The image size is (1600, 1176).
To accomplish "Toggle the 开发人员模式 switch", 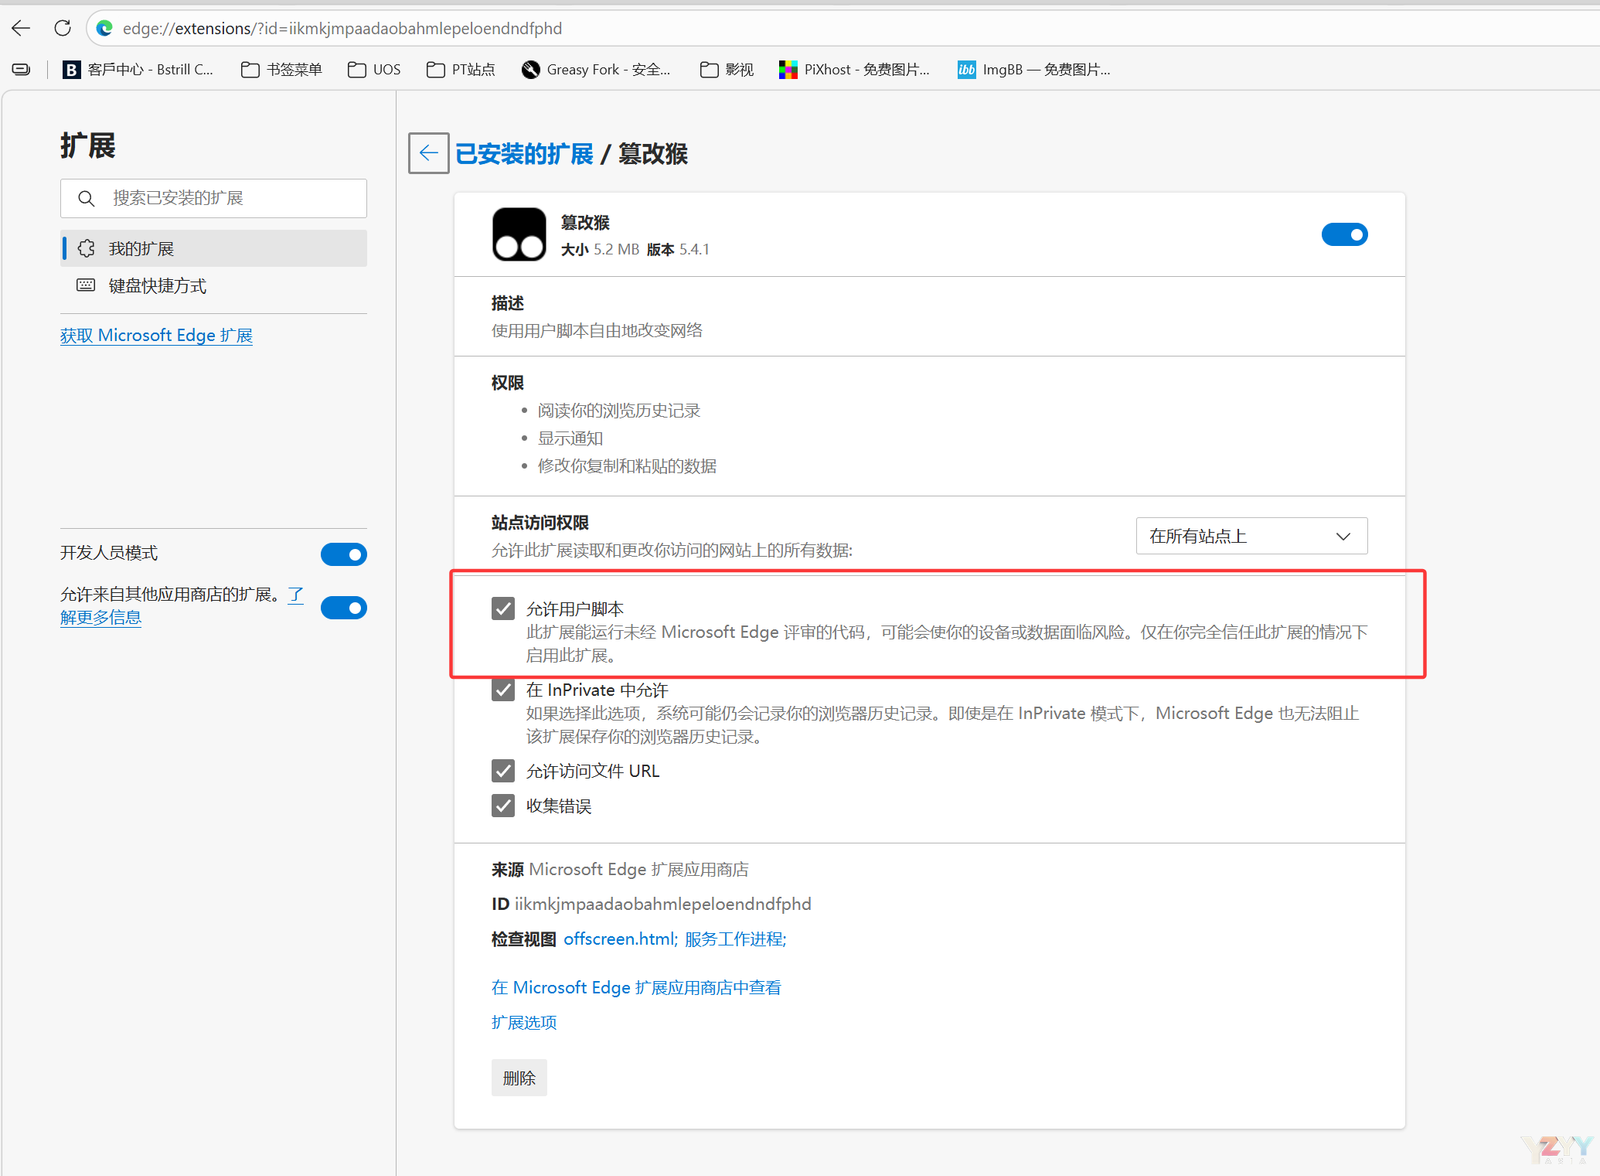I will point(343,554).
